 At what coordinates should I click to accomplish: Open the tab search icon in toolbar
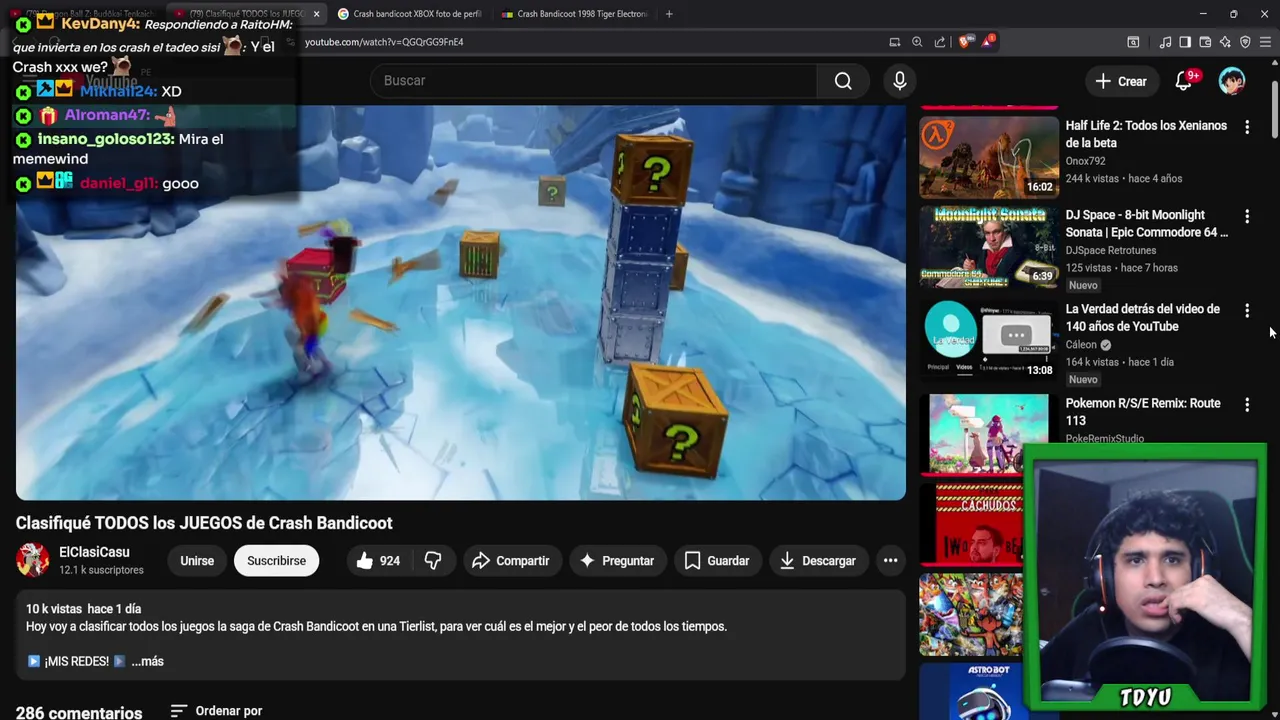point(1133,42)
